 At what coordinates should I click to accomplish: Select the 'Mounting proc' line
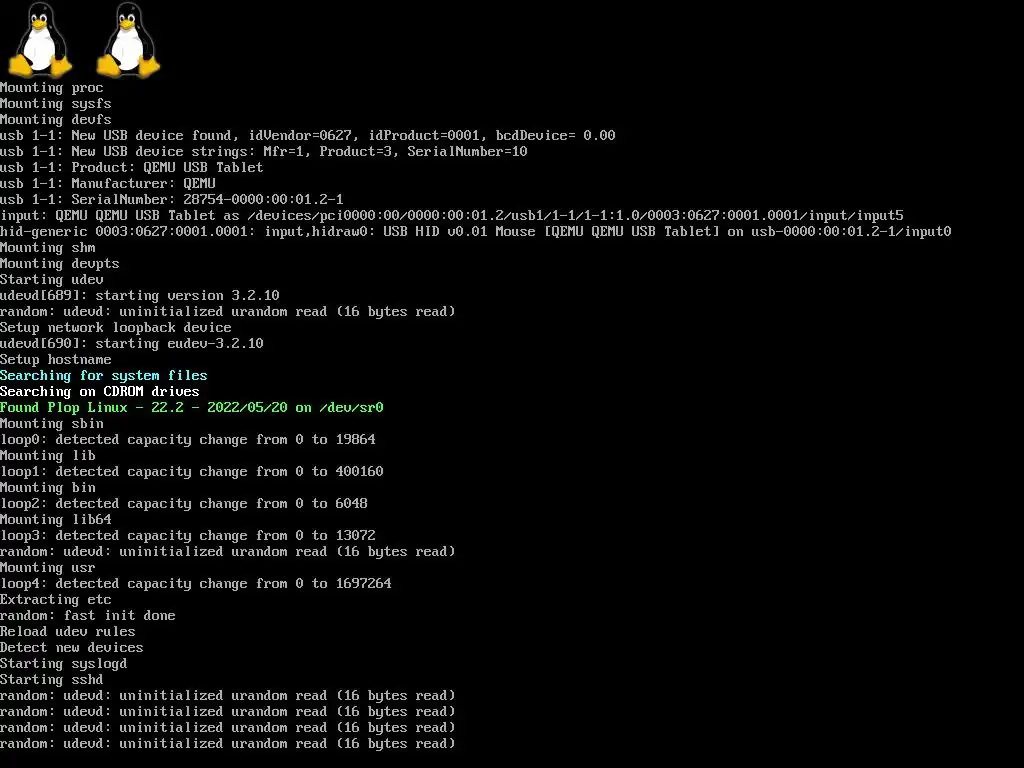point(52,88)
